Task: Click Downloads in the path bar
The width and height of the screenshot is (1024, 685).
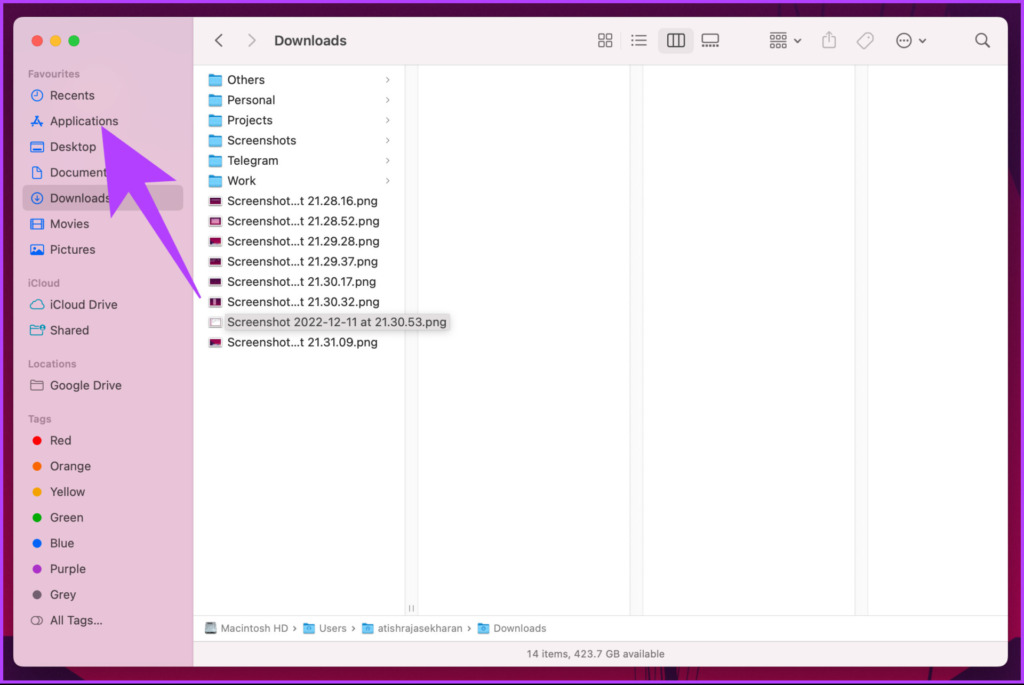Action: coord(512,628)
